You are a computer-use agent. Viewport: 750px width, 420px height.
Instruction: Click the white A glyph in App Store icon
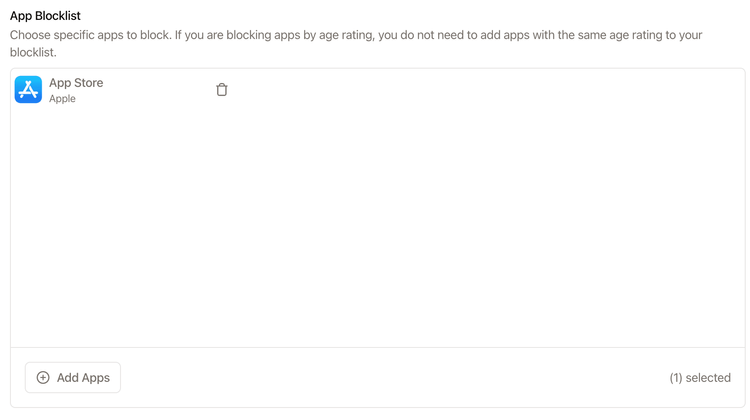point(28,89)
